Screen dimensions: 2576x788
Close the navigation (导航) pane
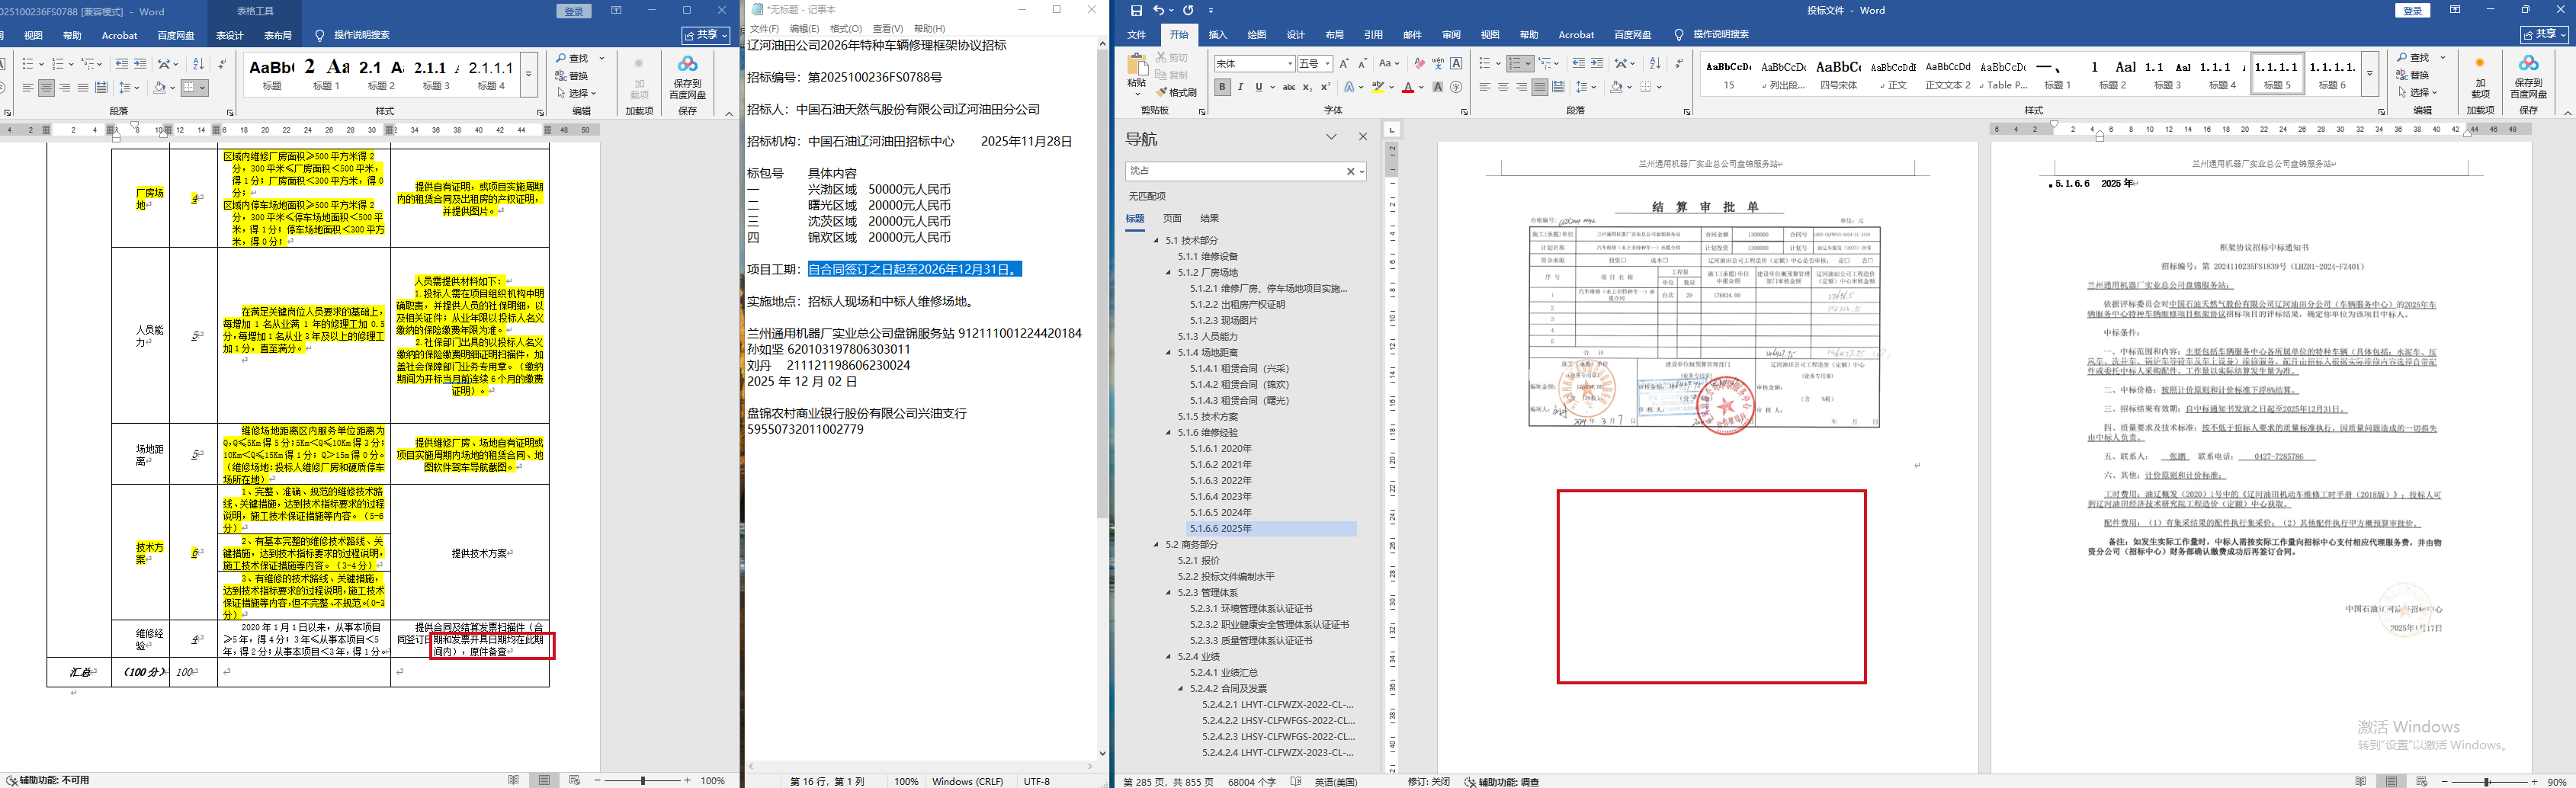click(x=1362, y=137)
